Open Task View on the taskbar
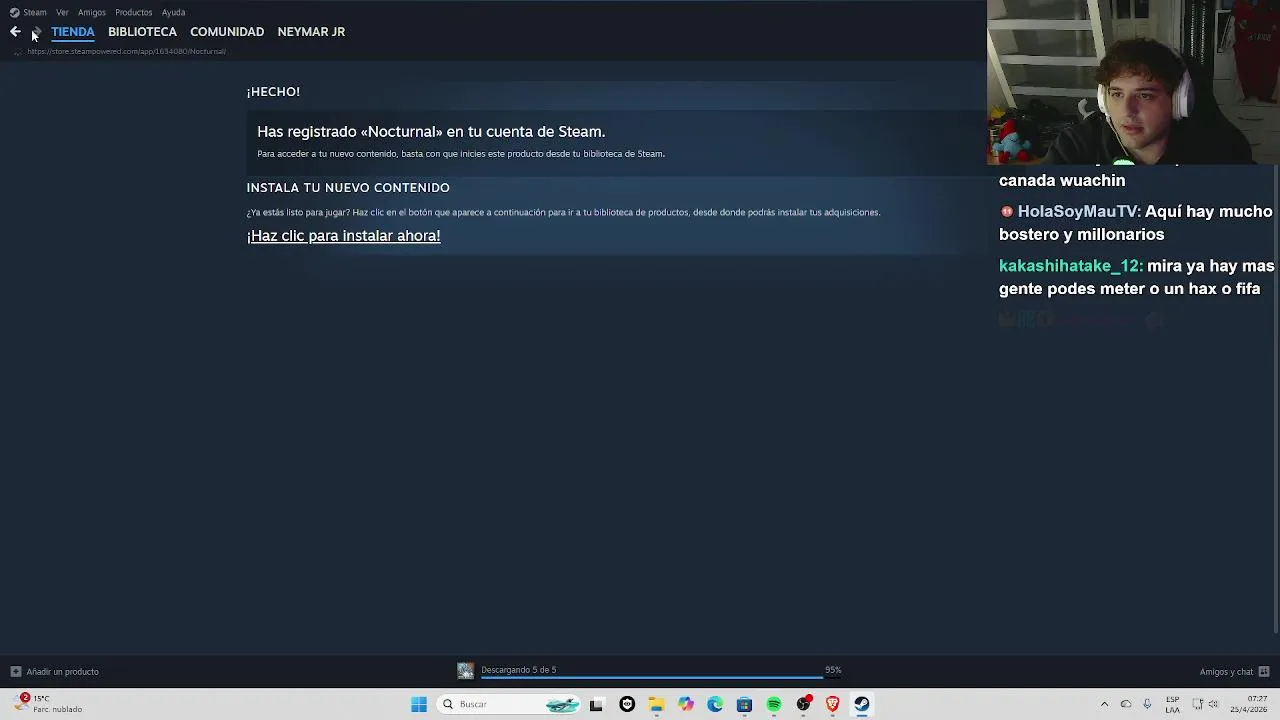1280x720 pixels. point(596,705)
